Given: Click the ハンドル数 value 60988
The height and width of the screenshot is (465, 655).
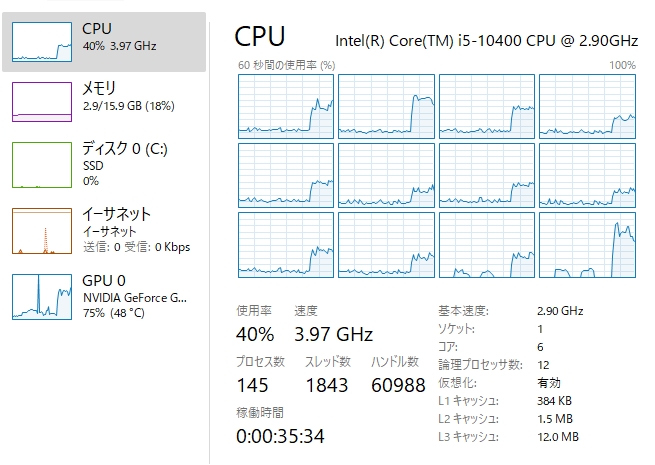Looking at the screenshot, I should click(x=396, y=385).
